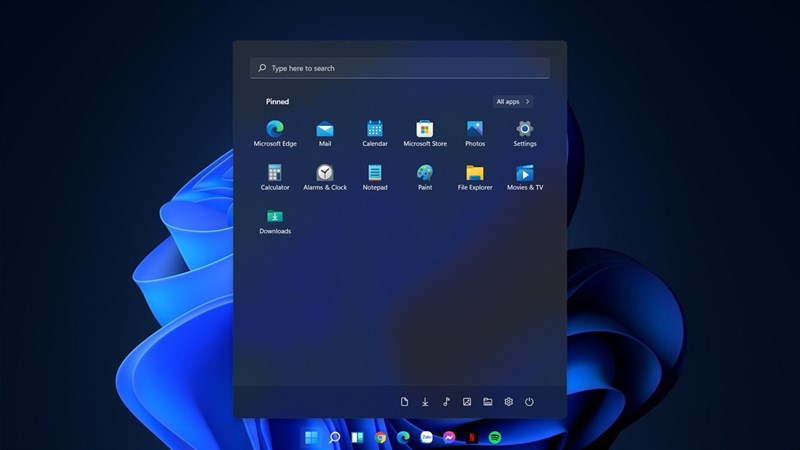Launch the Mail app
This screenshot has height=450, width=800.
coord(325,133)
